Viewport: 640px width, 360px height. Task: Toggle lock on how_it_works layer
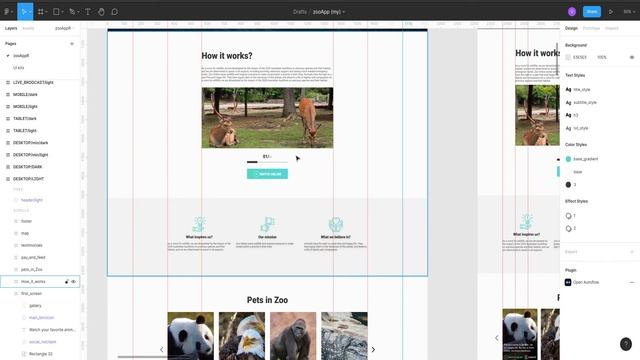point(67,282)
